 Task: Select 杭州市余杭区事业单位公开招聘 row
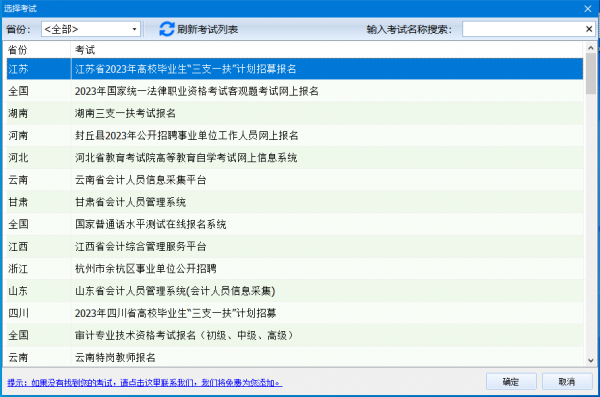295,269
